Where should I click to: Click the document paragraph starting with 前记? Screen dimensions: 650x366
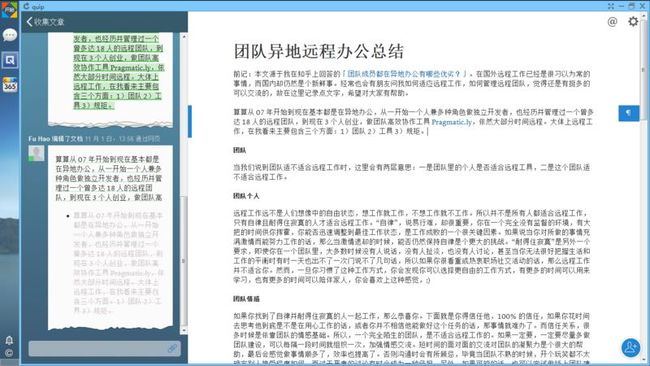[412, 83]
